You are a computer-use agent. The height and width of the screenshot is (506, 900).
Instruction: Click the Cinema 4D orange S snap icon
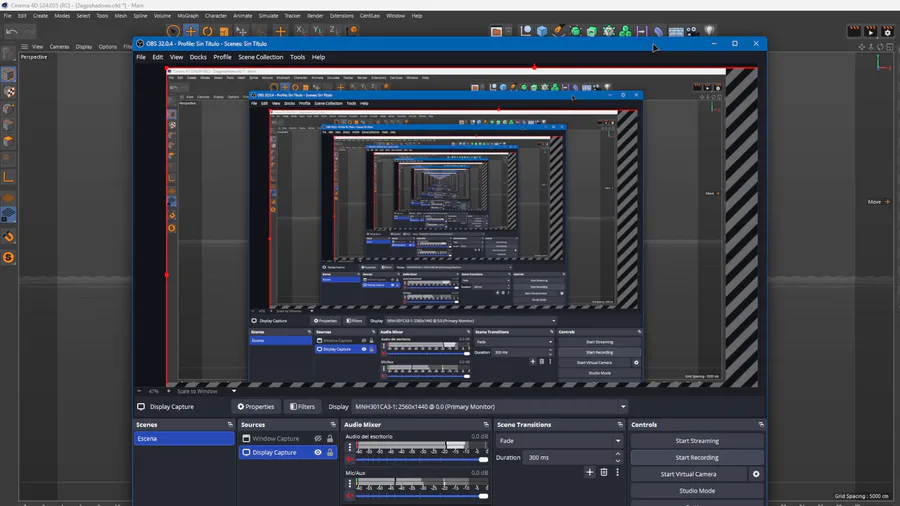tap(9, 257)
